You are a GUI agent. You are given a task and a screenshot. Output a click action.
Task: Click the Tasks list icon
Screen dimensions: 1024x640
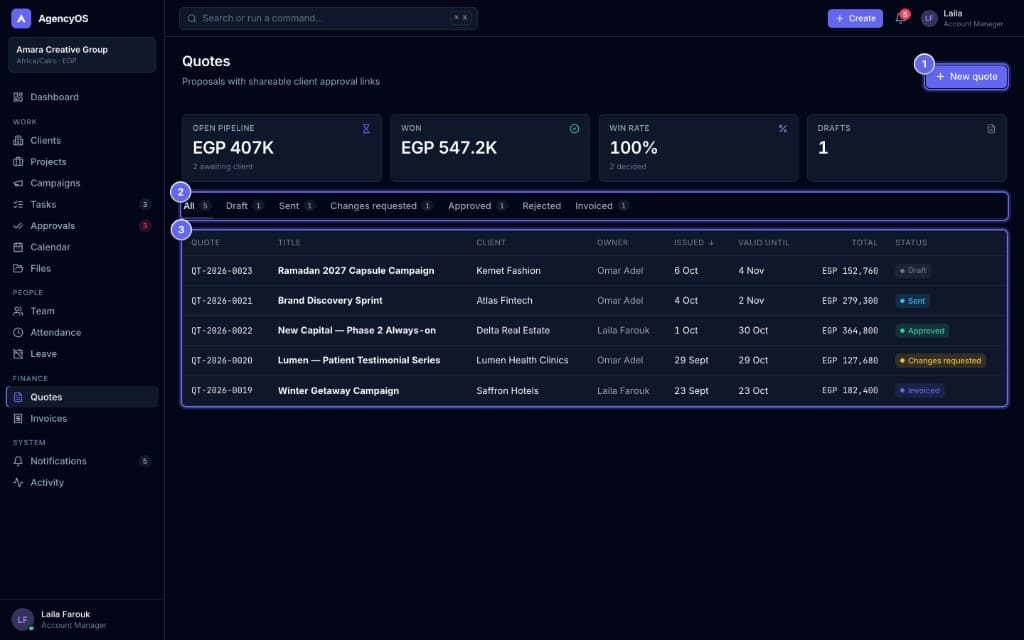[x=18, y=204]
